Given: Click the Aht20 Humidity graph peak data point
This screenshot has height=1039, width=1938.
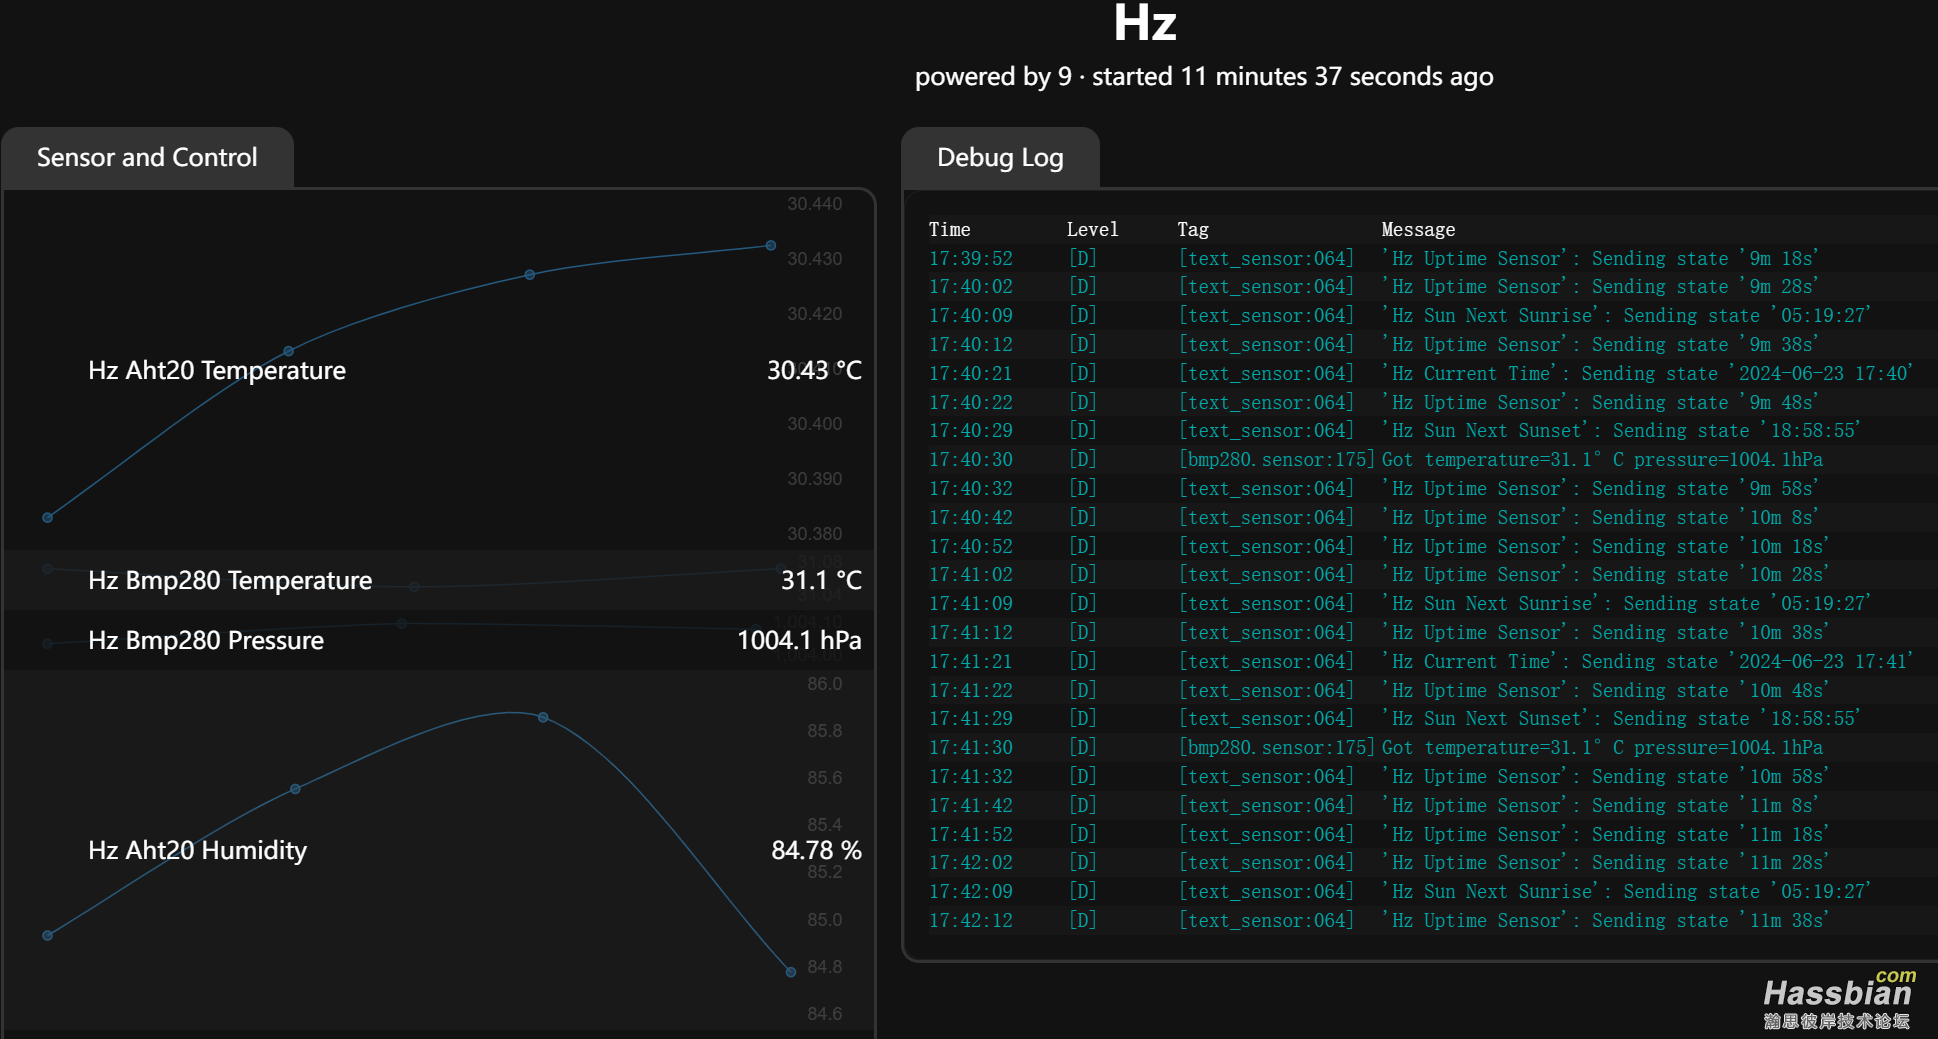Looking at the screenshot, I should click(543, 717).
